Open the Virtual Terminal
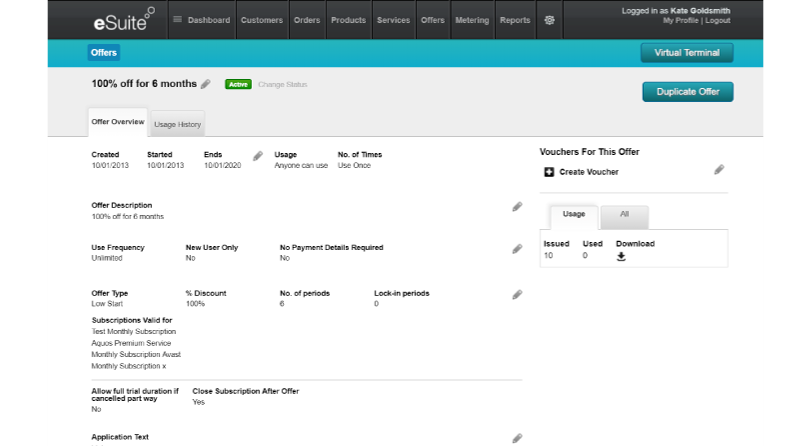The height and width of the screenshot is (446, 811). coord(687,52)
